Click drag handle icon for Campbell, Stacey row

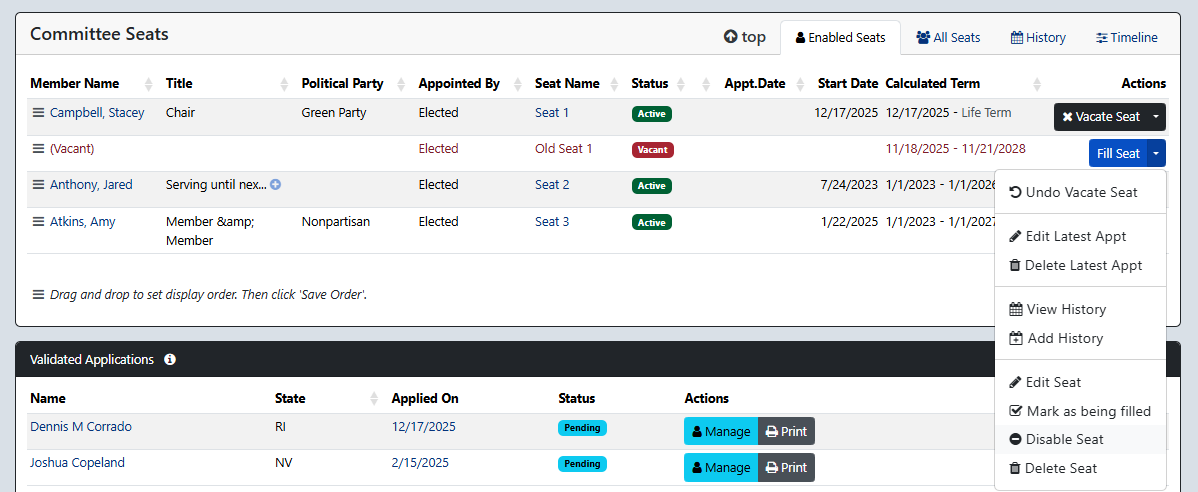tap(38, 113)
